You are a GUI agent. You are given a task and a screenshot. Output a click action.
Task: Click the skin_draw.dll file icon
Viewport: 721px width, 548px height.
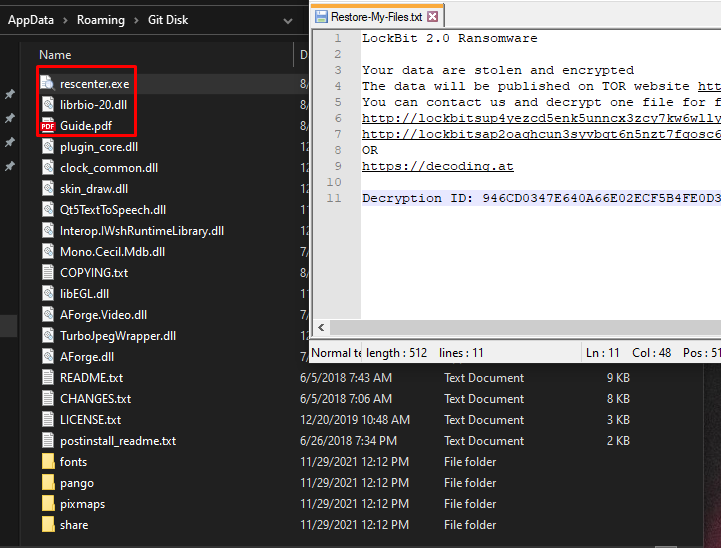[x=48, y=188]
